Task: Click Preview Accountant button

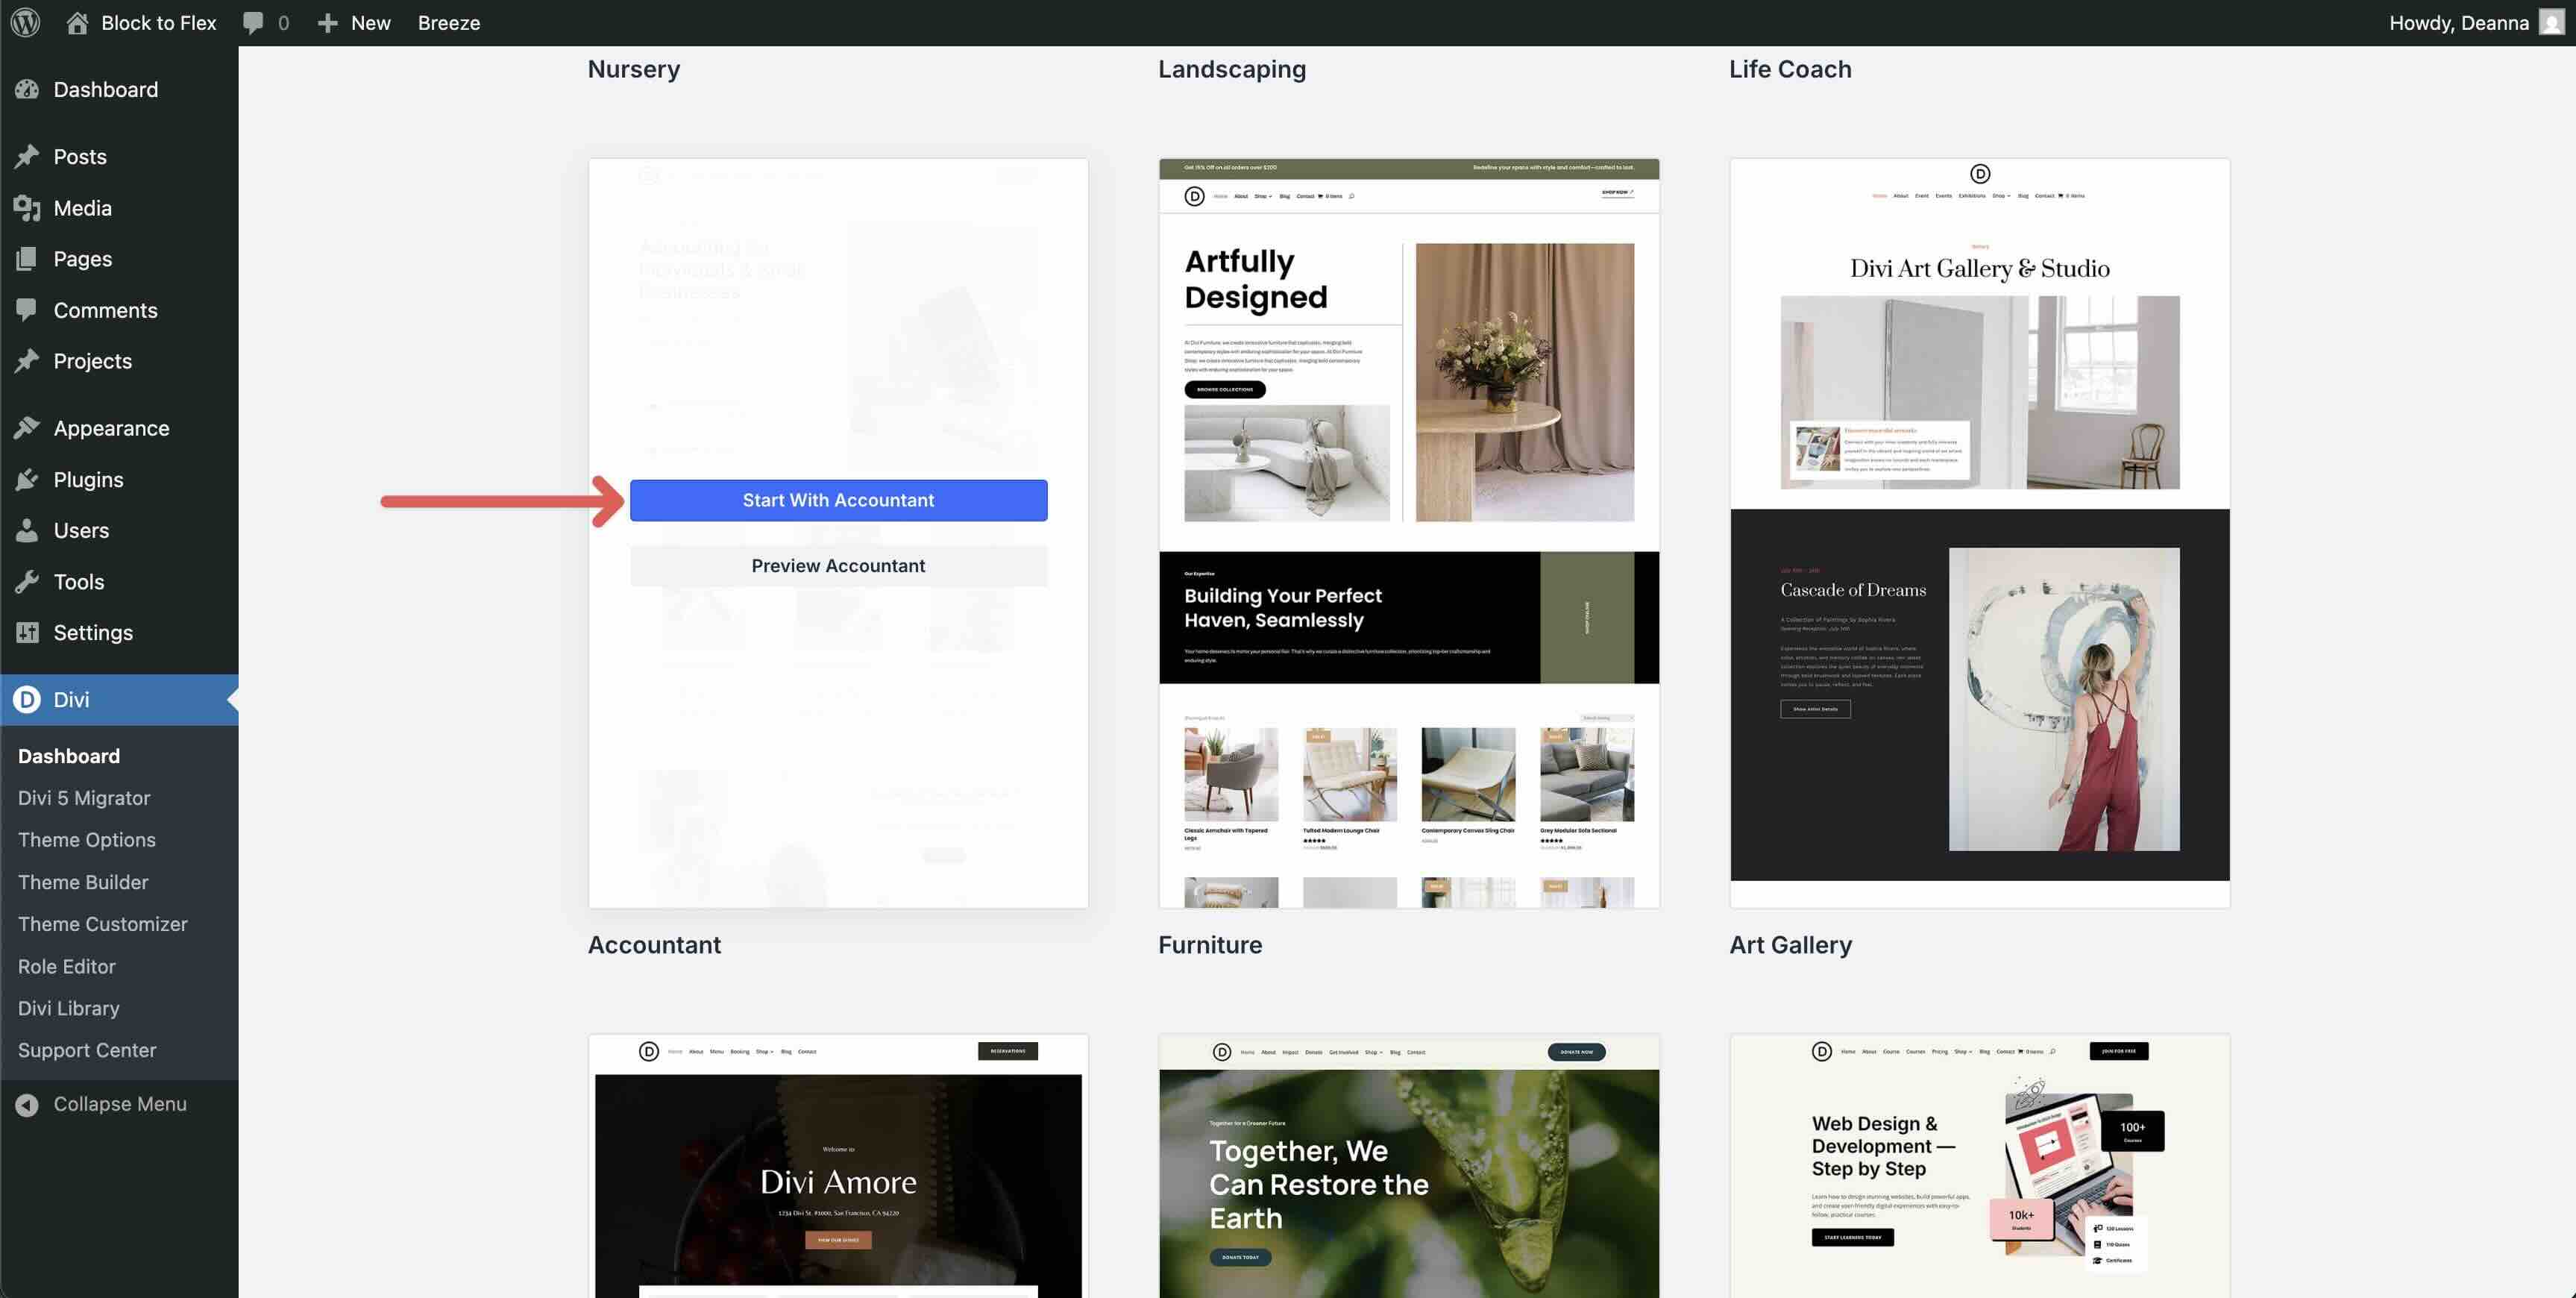Action: point(838,566)
